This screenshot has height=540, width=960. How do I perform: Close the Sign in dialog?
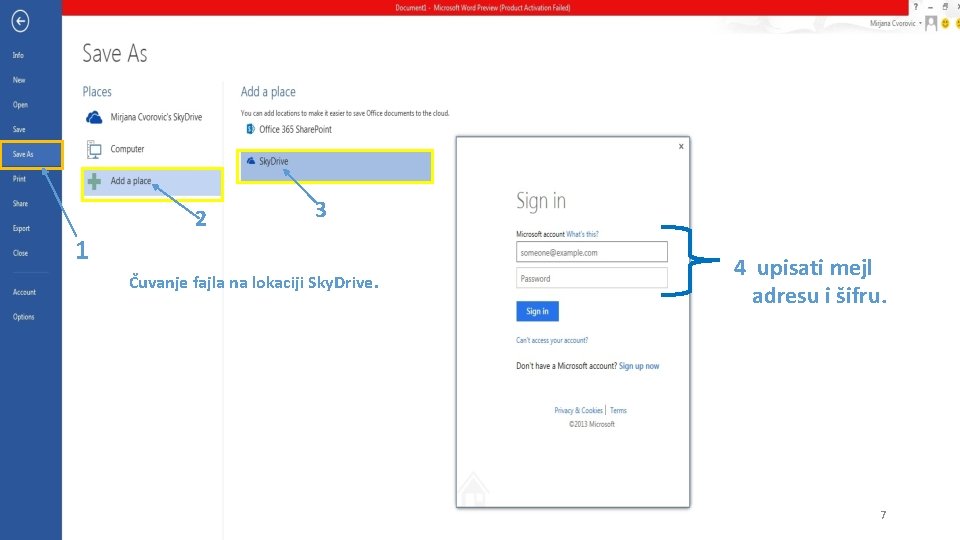click(681, 146)
